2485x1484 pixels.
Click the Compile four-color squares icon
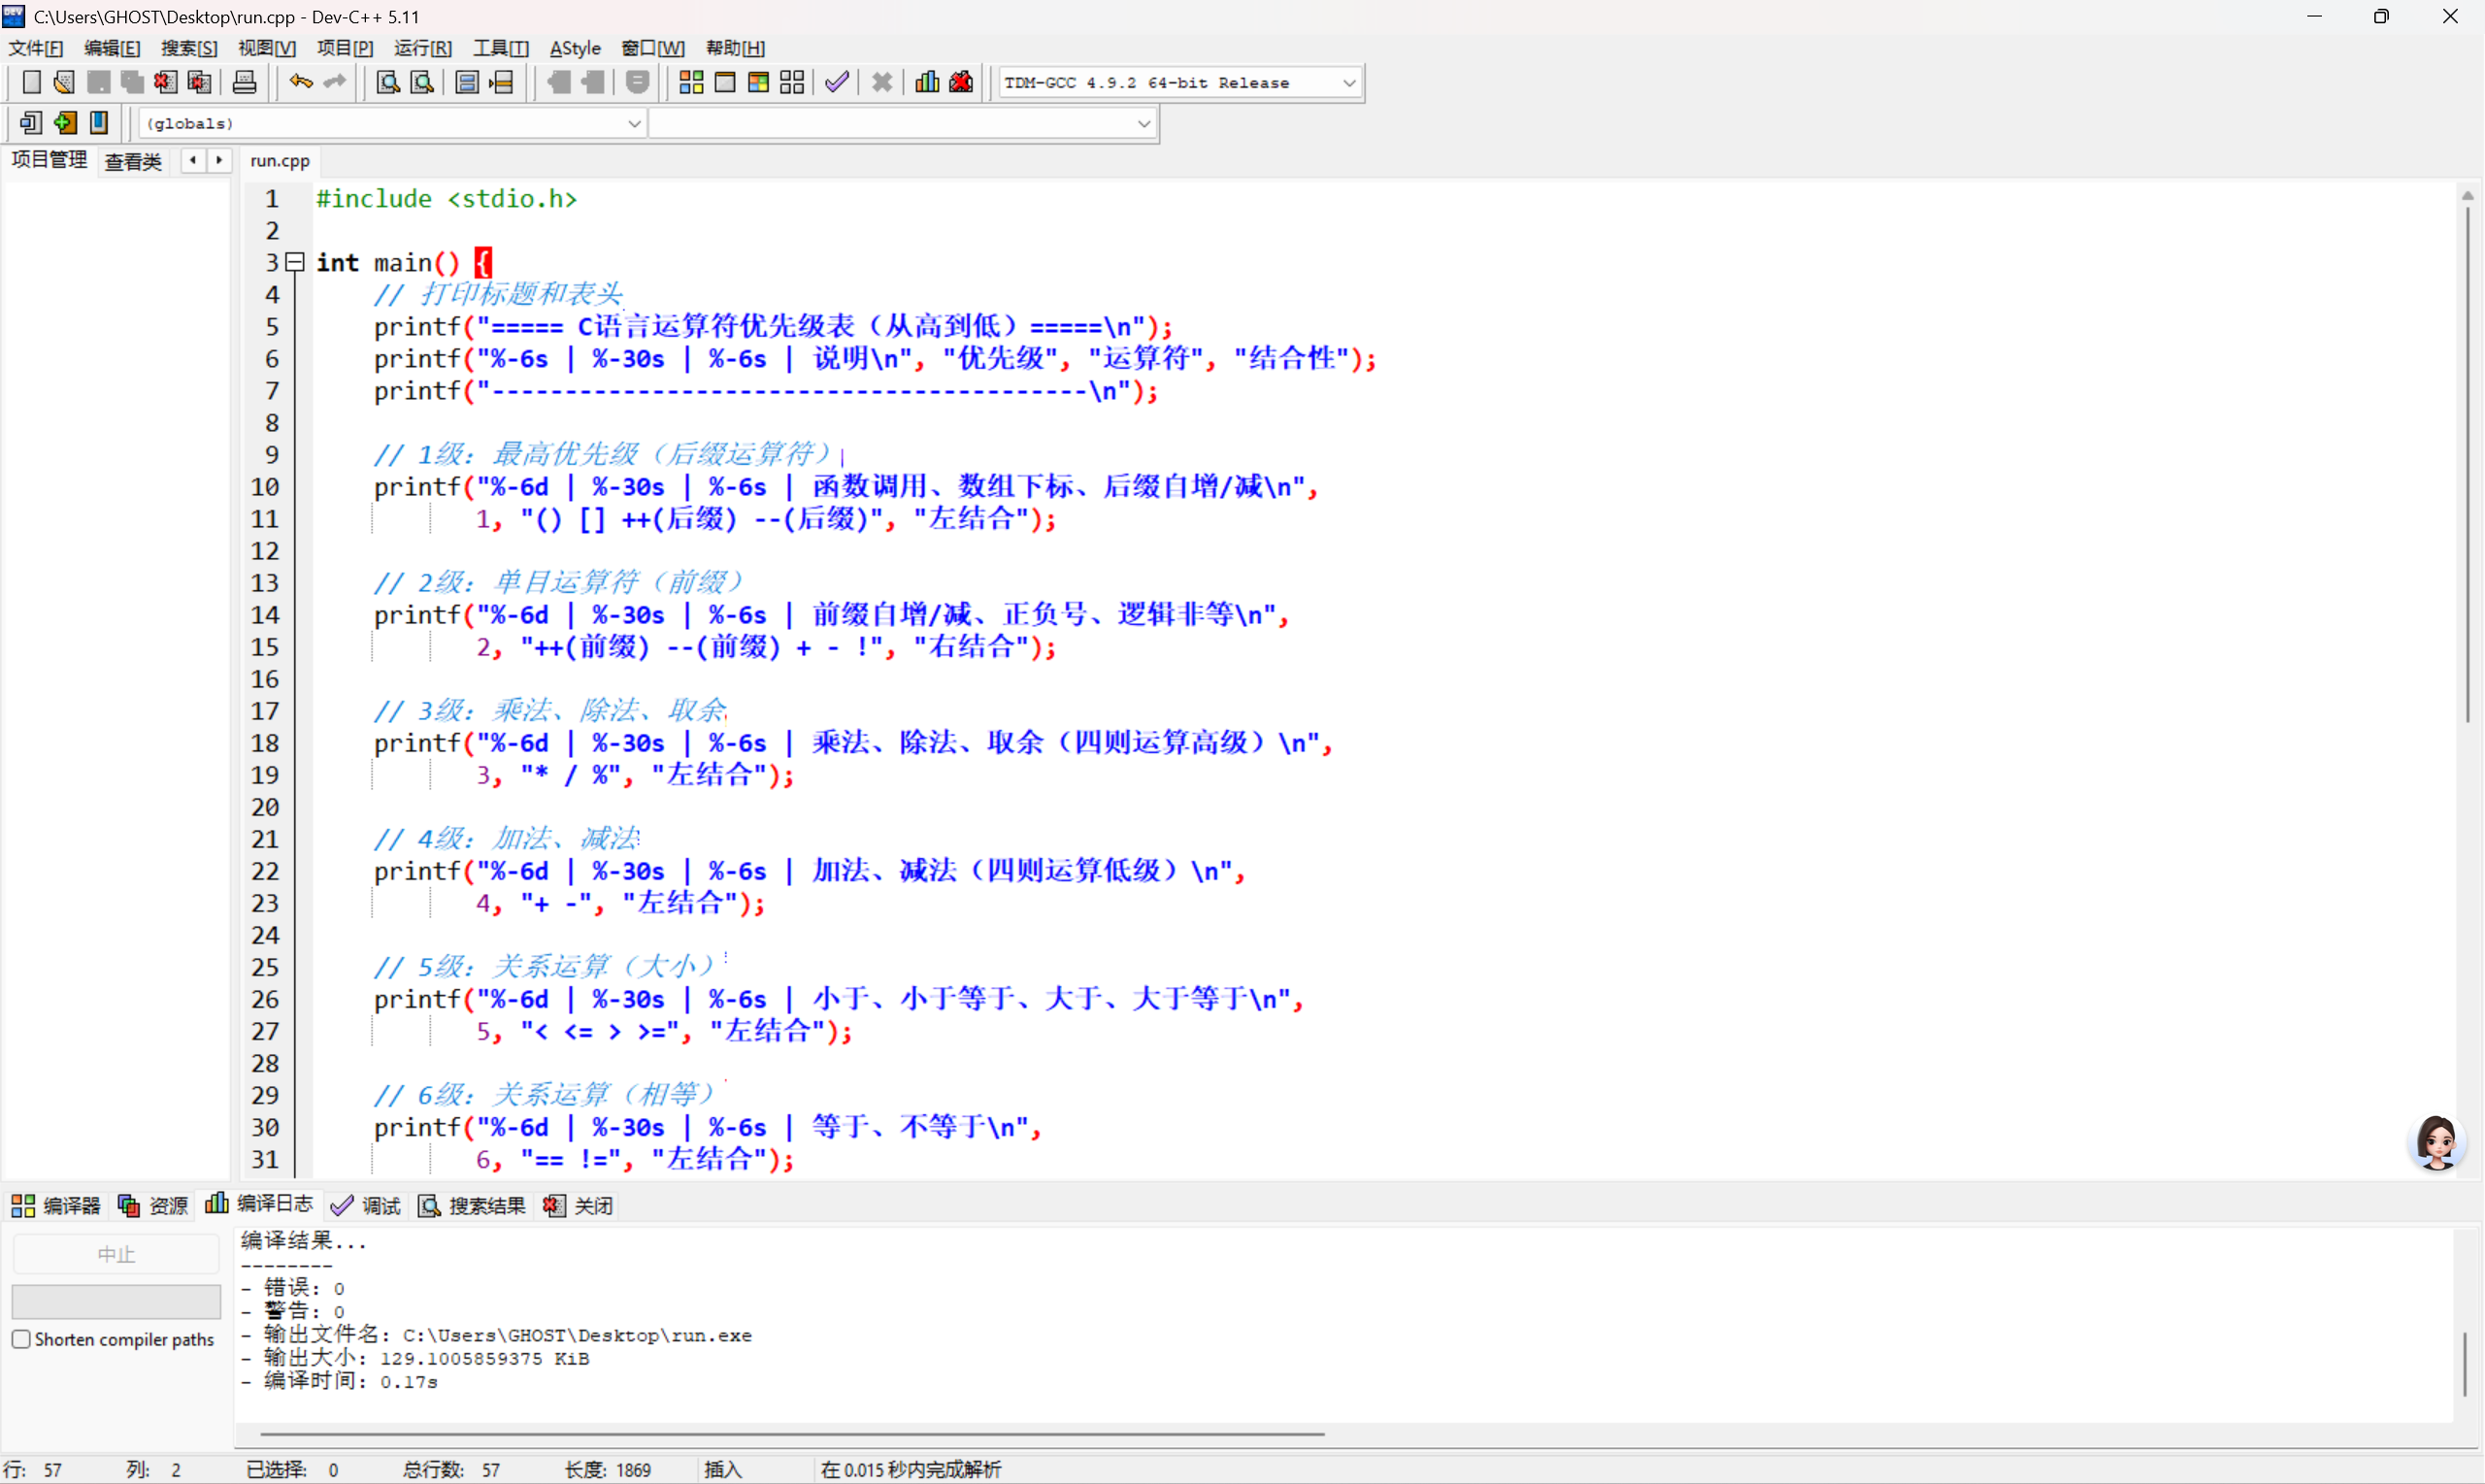(x=691, y=82)
